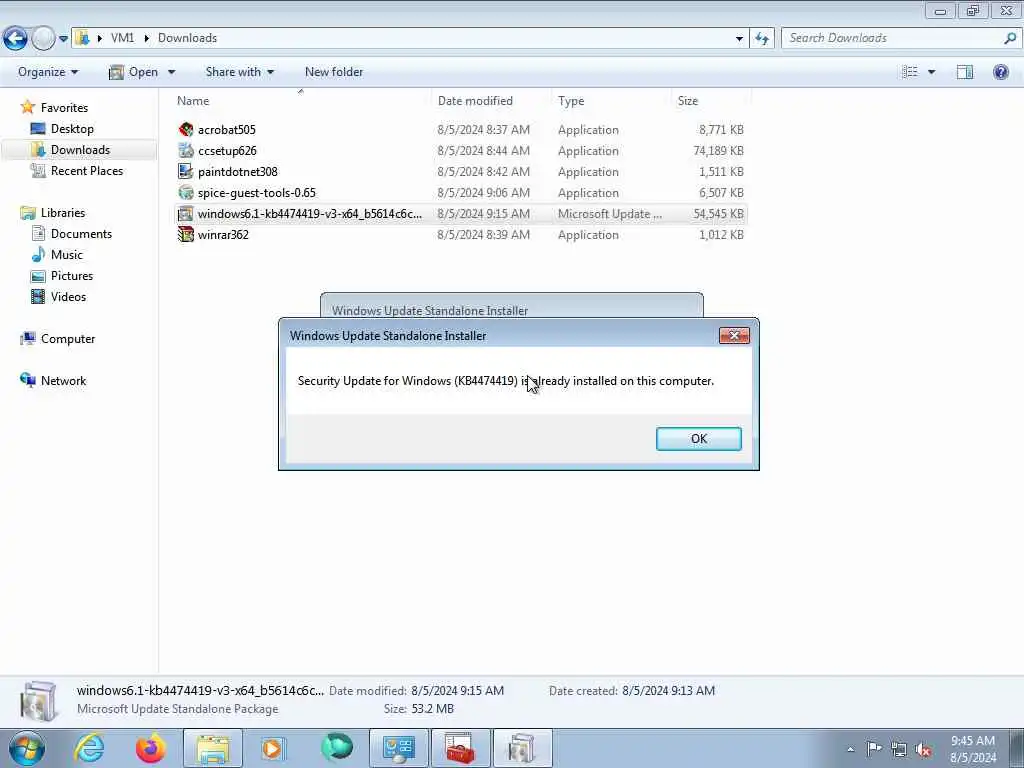Launch Firefox from the taskbar
The image size is (1024, 768).
tap(150, 748)
